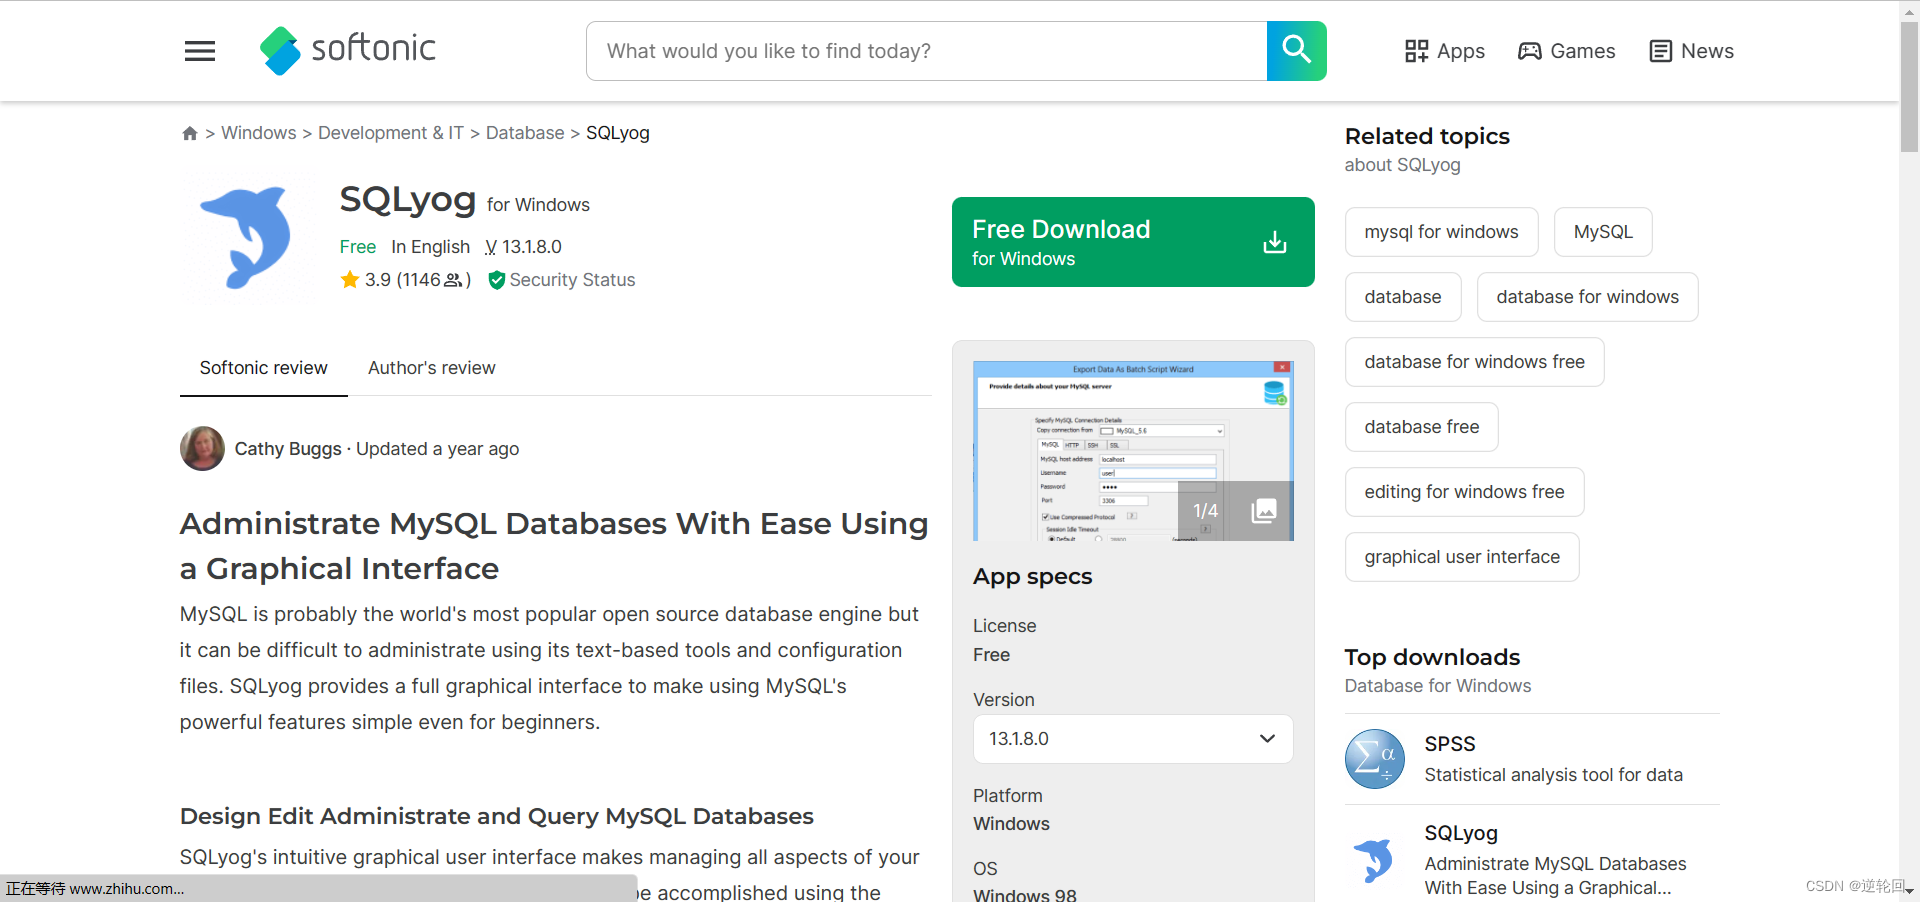1920x902 pixels.
Task: Switch to the Author's review tab
Action: [431, 368]
